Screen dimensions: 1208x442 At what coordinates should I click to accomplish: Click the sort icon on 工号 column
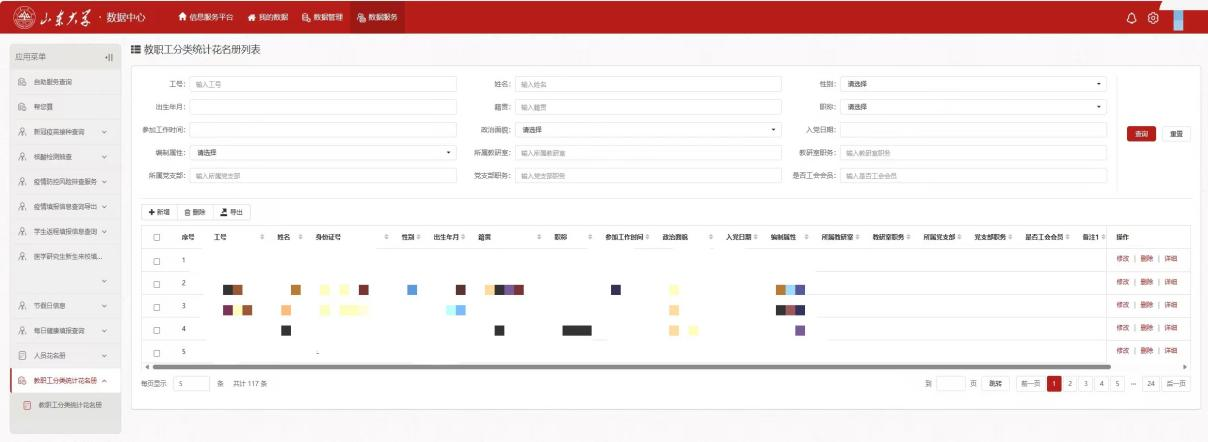(262, 236)
